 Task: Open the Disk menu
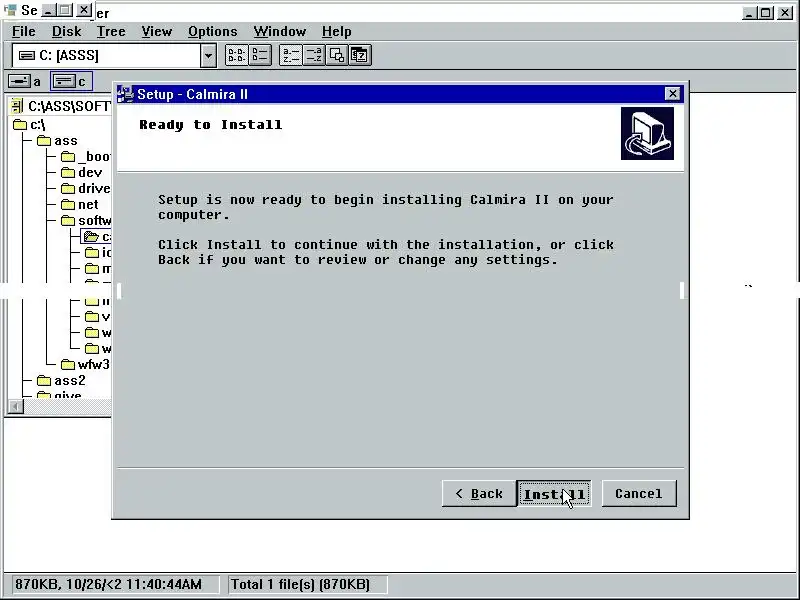click(x=66, y=32)
